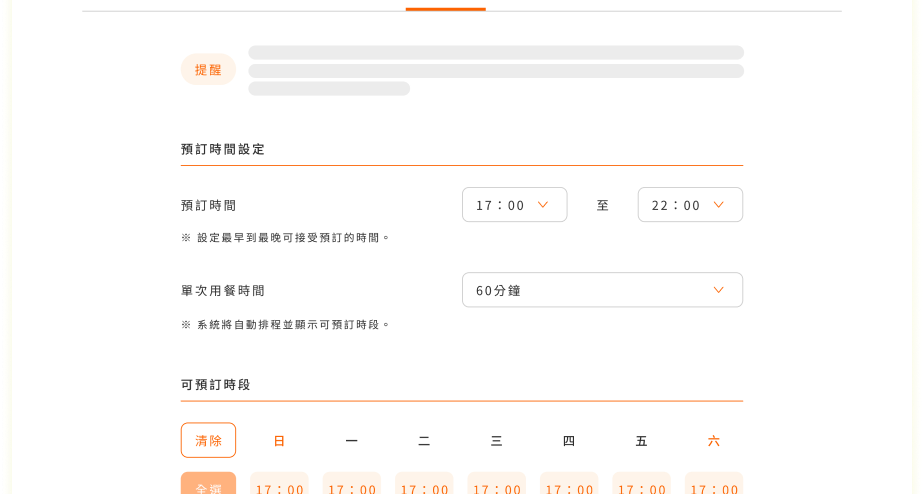This screenshot has height=494, width=924.
Task: Toggle the 17:00 slot under 一
Action: click(352, 485)
